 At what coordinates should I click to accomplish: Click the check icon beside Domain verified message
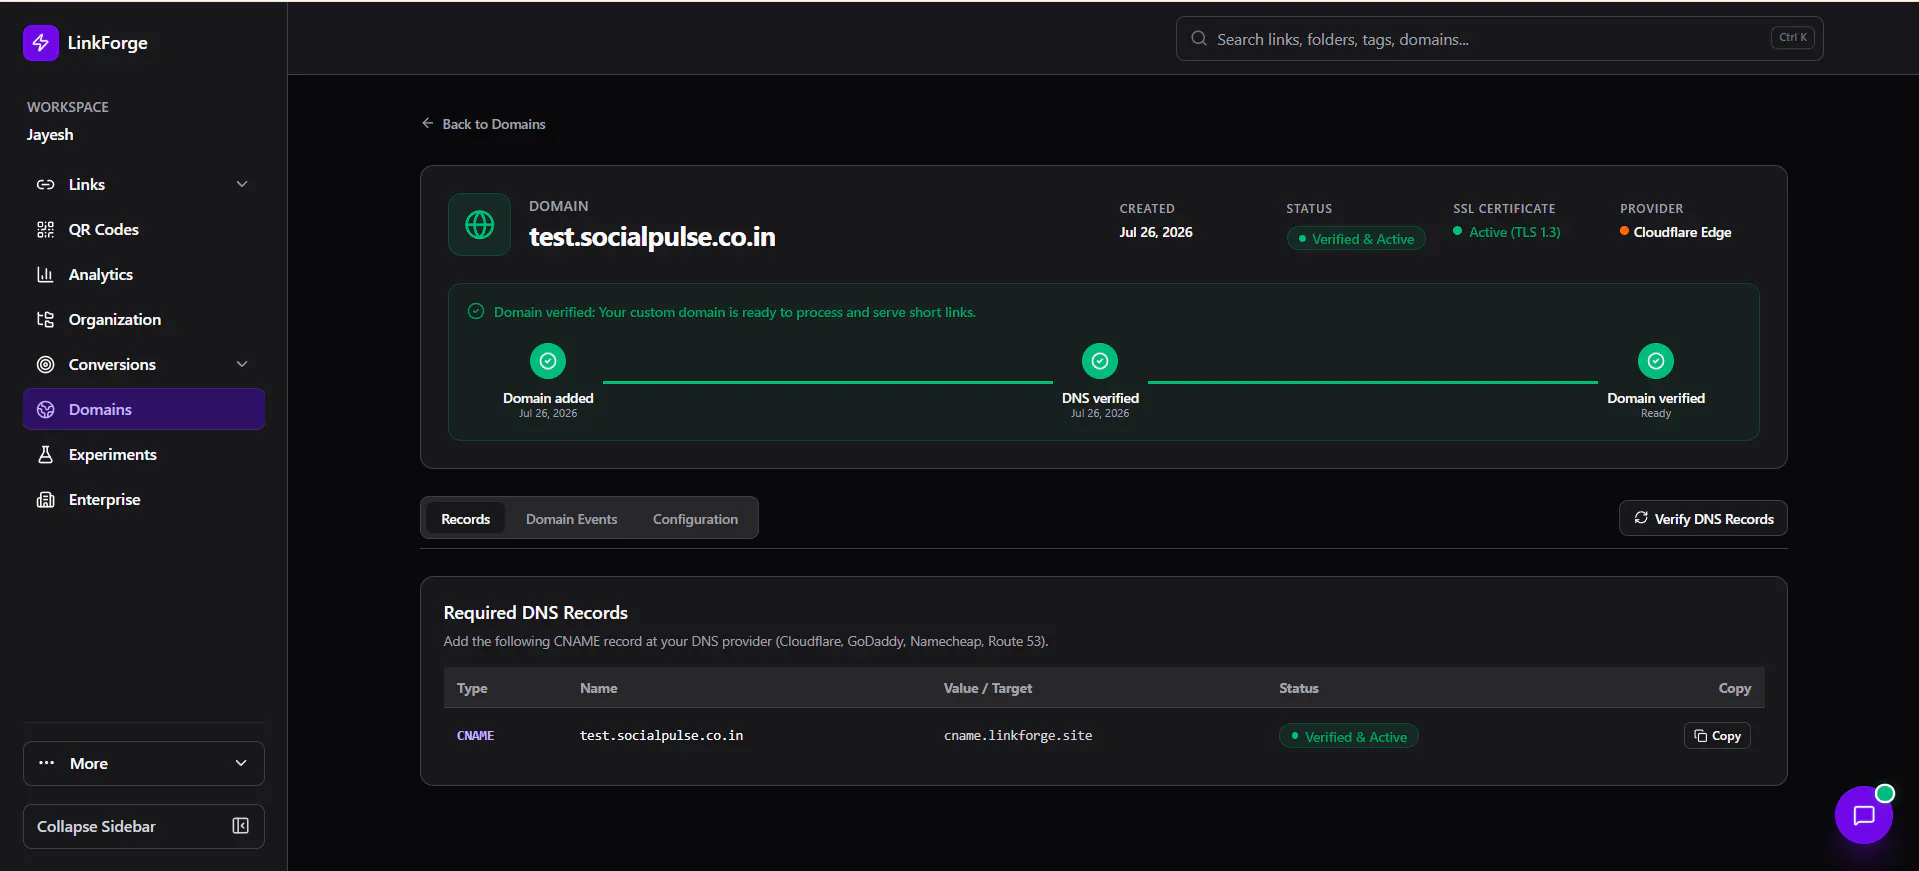click(476, 312)
